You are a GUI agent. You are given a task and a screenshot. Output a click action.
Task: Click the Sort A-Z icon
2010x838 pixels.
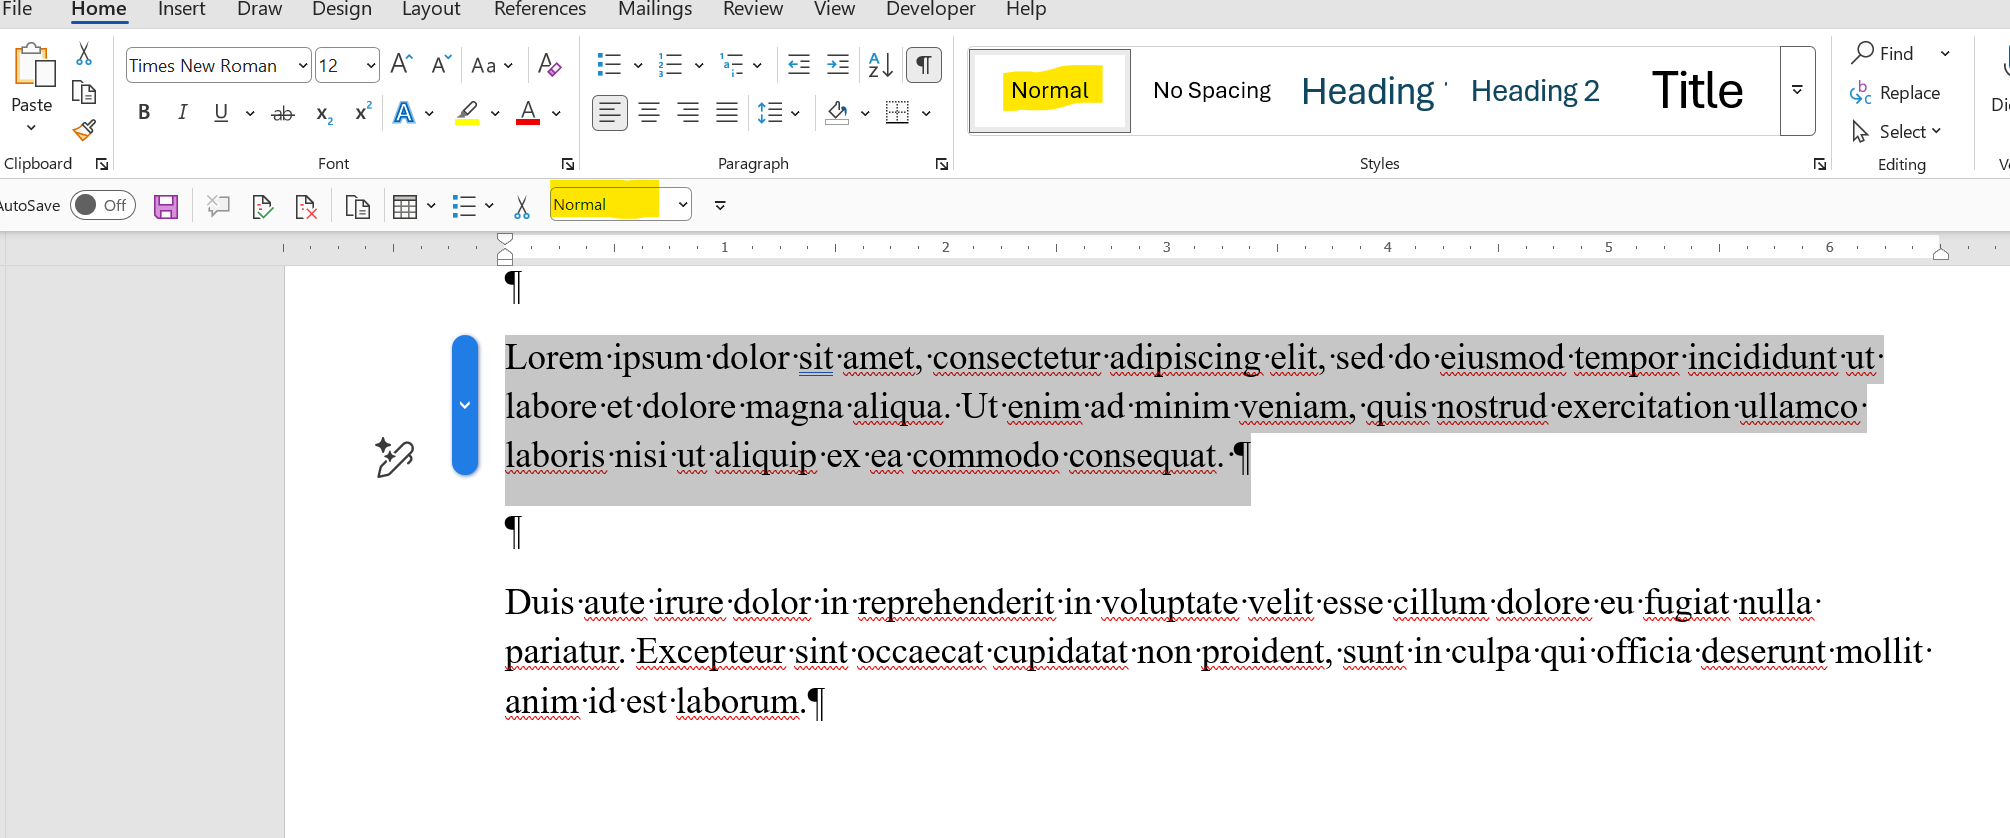point(880,65)
